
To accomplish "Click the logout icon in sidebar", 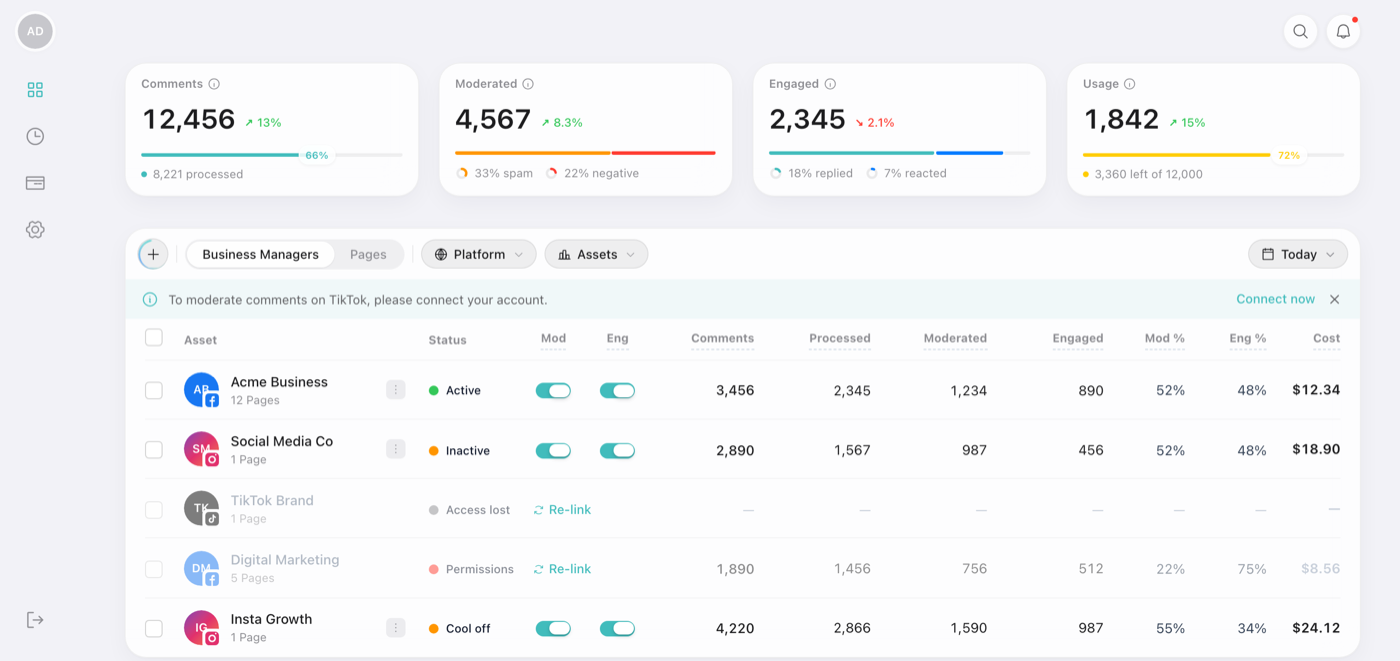I will (35, 620).
